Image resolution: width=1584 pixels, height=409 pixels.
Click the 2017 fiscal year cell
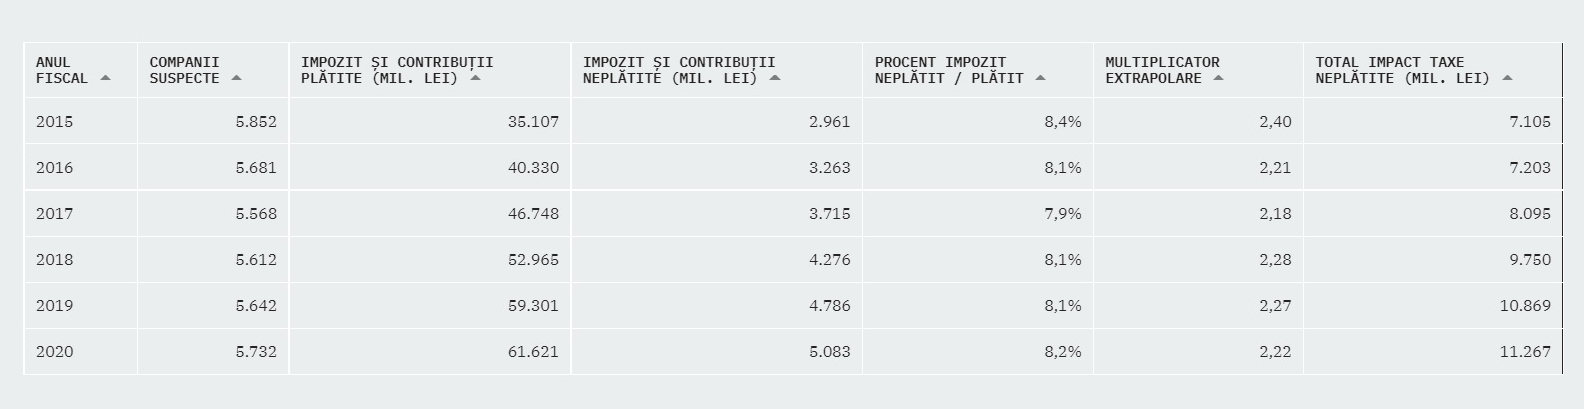(81, 214)
